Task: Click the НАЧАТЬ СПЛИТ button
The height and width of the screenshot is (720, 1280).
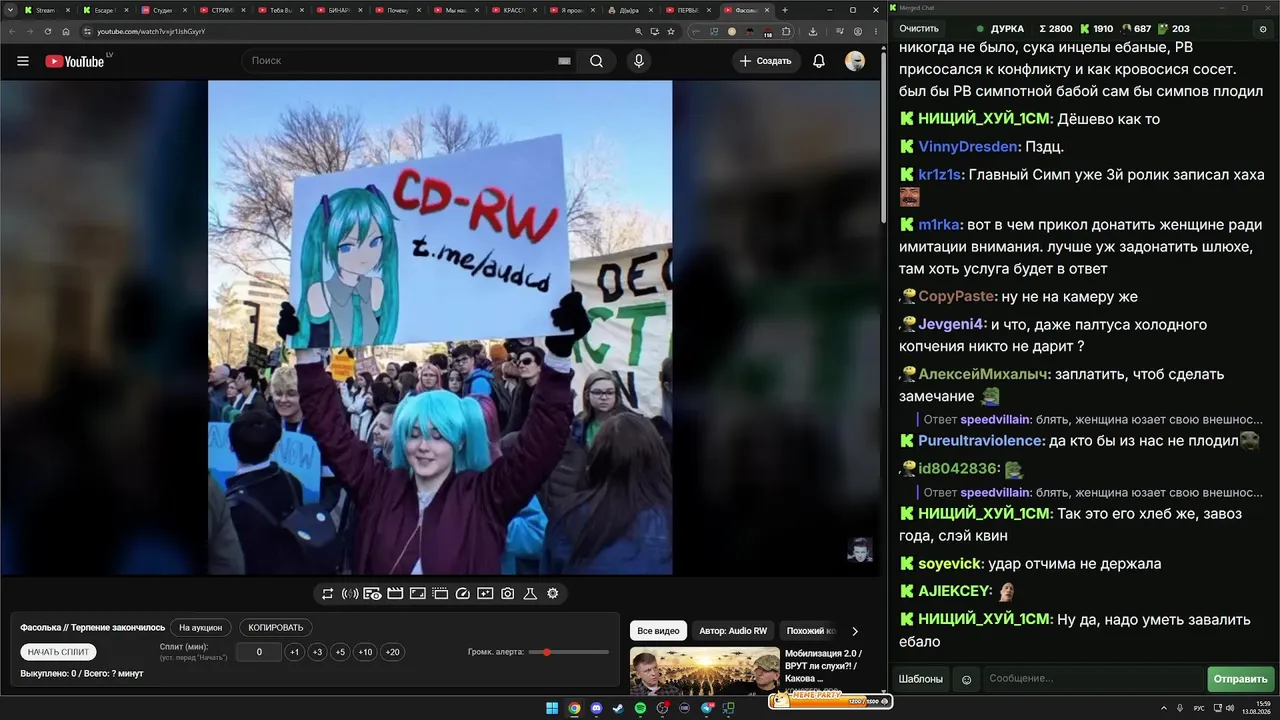Action: [58, 652]
